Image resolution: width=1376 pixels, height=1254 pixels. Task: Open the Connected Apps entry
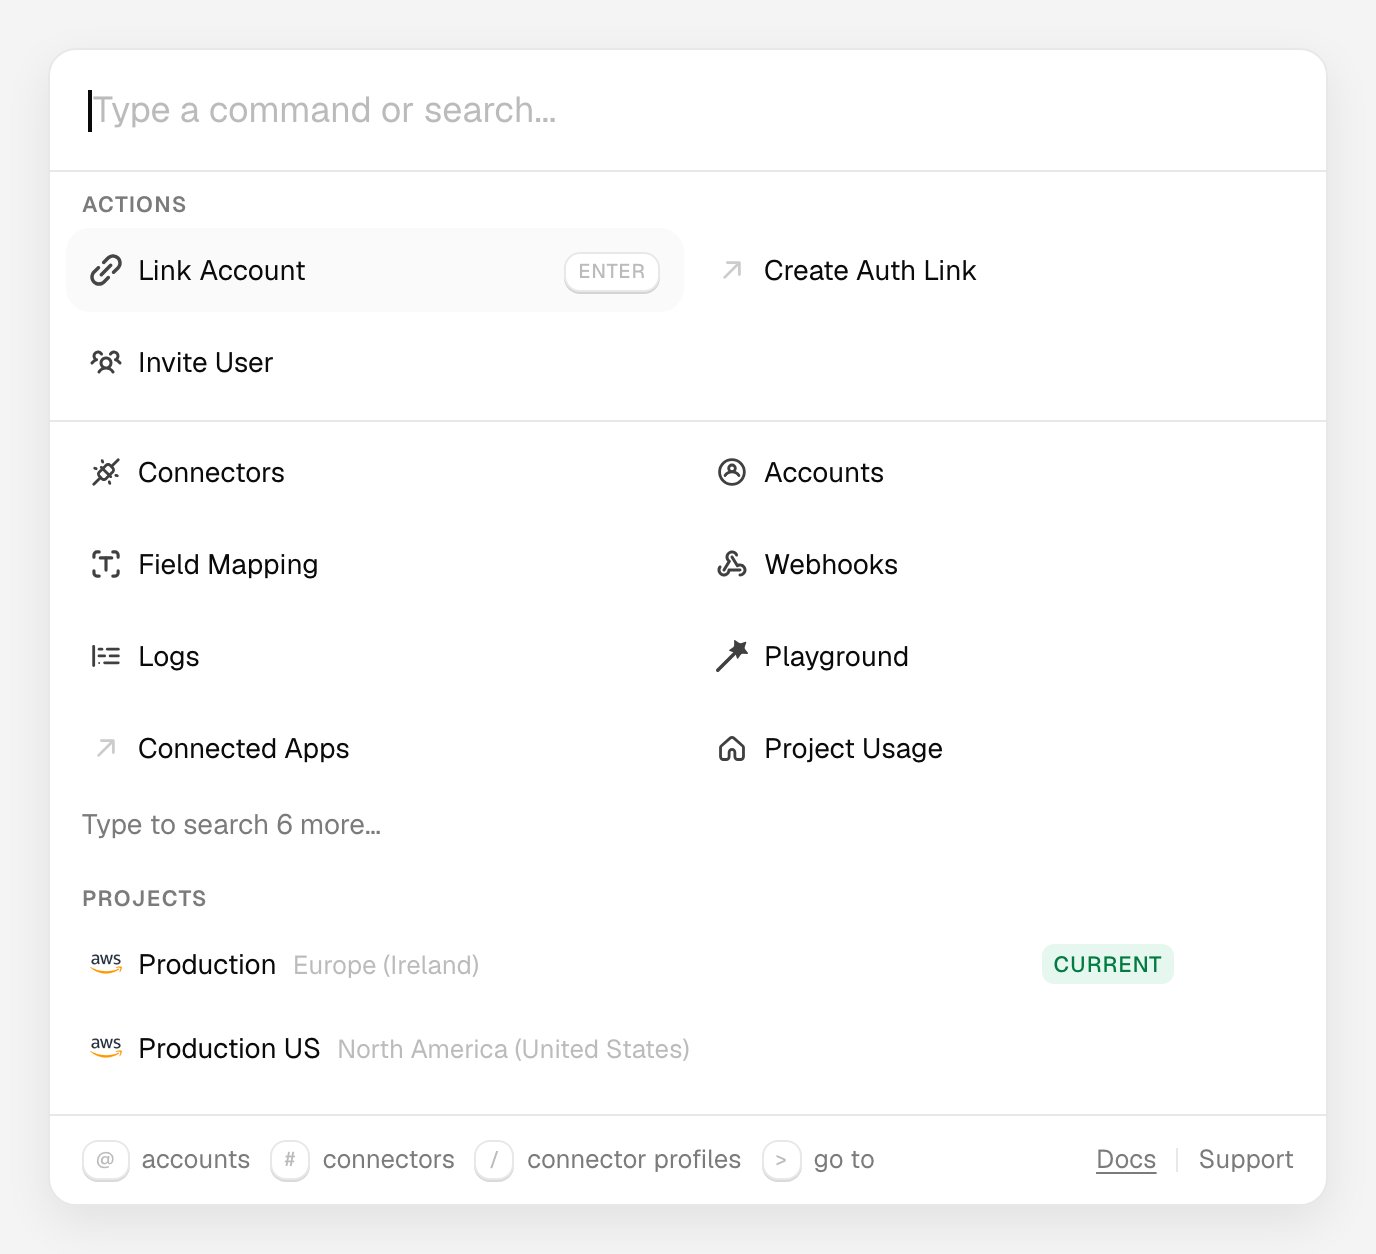click(375, 748)
